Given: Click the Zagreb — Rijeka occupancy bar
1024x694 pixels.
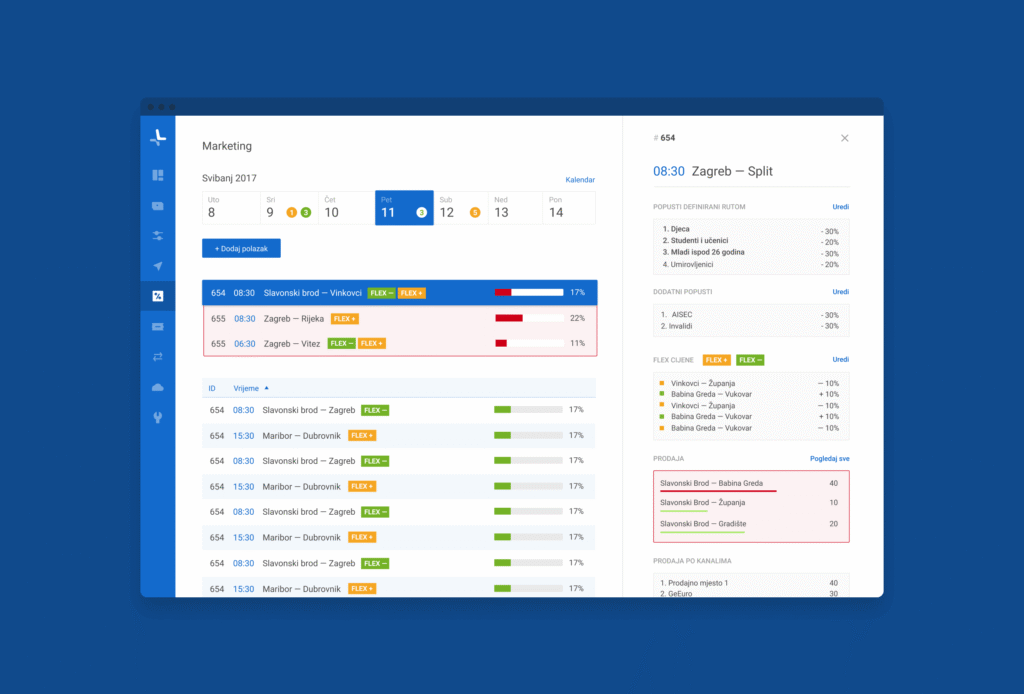Looking at the screenshot, I should pyautogui.click(x=528, y=318).
